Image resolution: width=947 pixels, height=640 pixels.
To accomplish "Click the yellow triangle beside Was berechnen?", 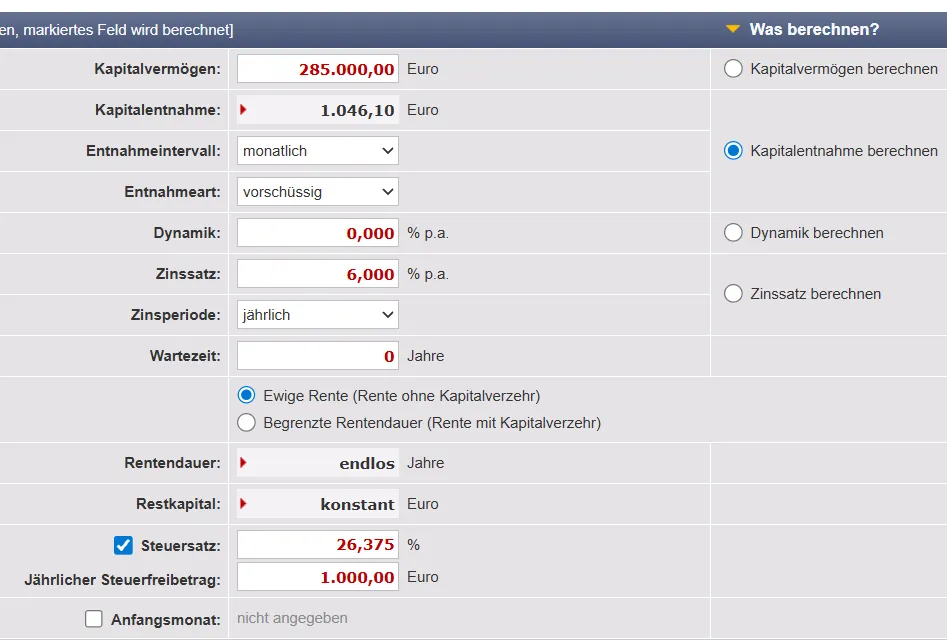I will (733, 30).
